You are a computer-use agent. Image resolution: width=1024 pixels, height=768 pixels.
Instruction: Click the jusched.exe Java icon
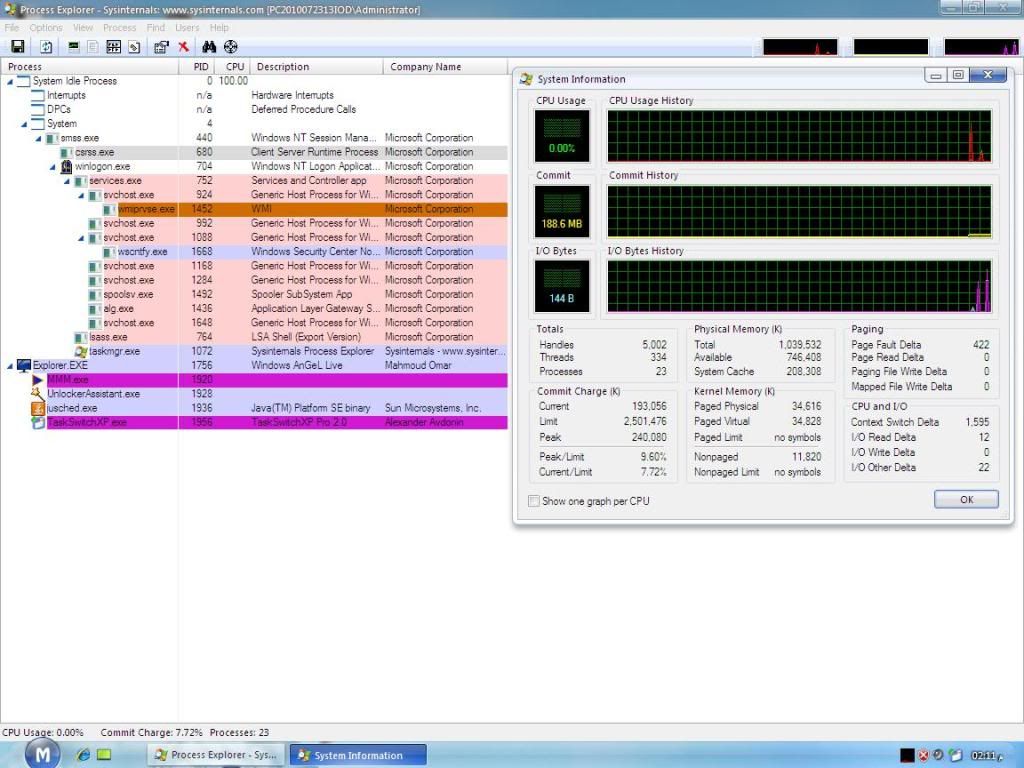coord(38,408)
